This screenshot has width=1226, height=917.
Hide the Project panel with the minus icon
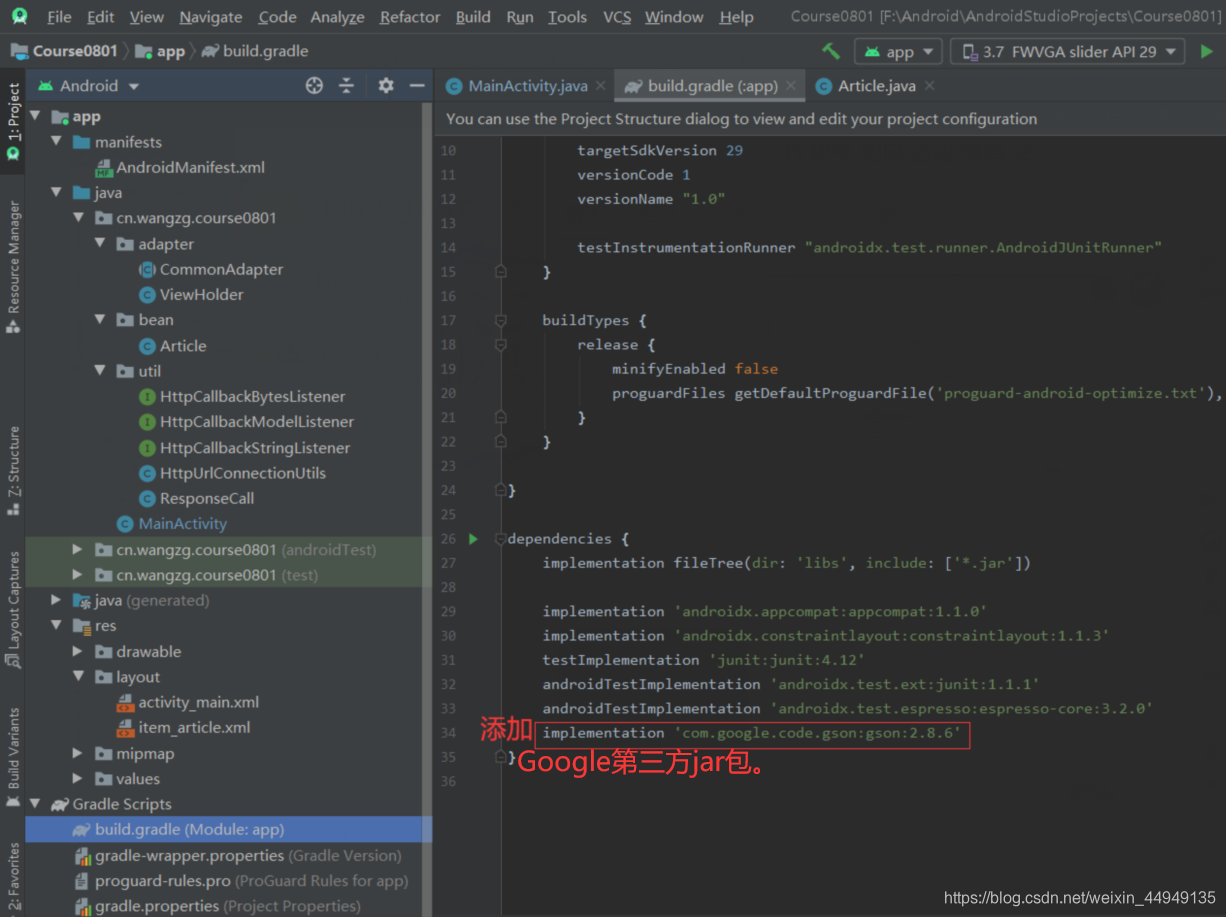417,86
